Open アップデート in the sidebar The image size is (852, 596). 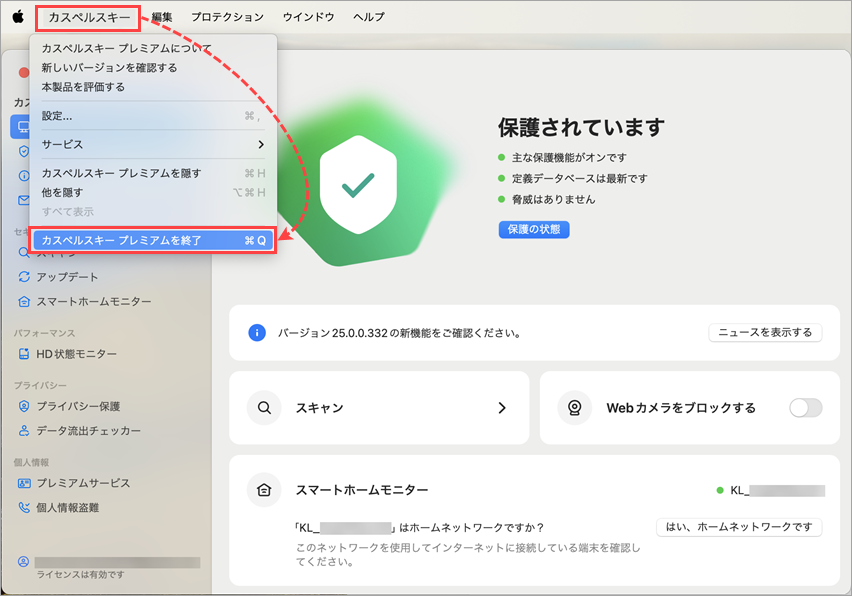(67, 277)
